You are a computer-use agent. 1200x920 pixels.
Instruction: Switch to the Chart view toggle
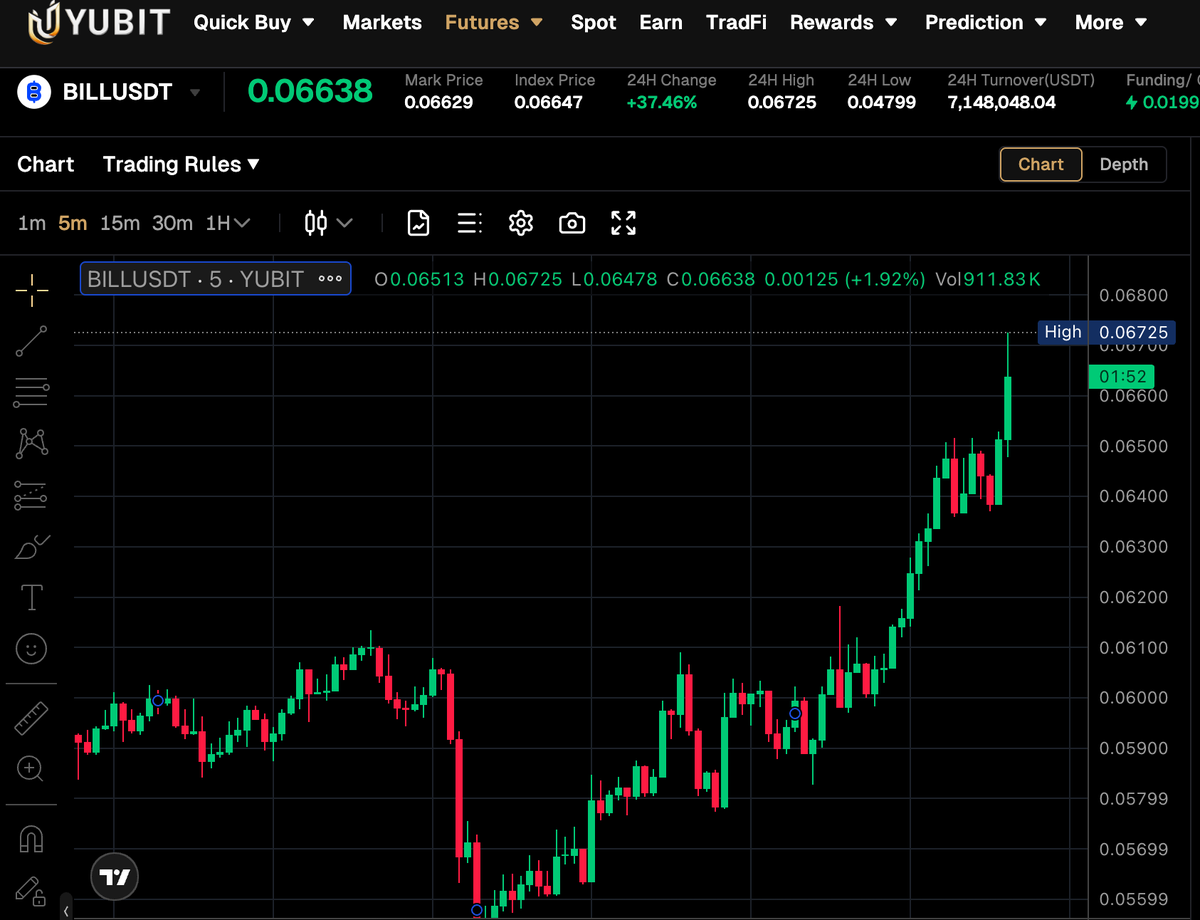[x=1041, y=164]
